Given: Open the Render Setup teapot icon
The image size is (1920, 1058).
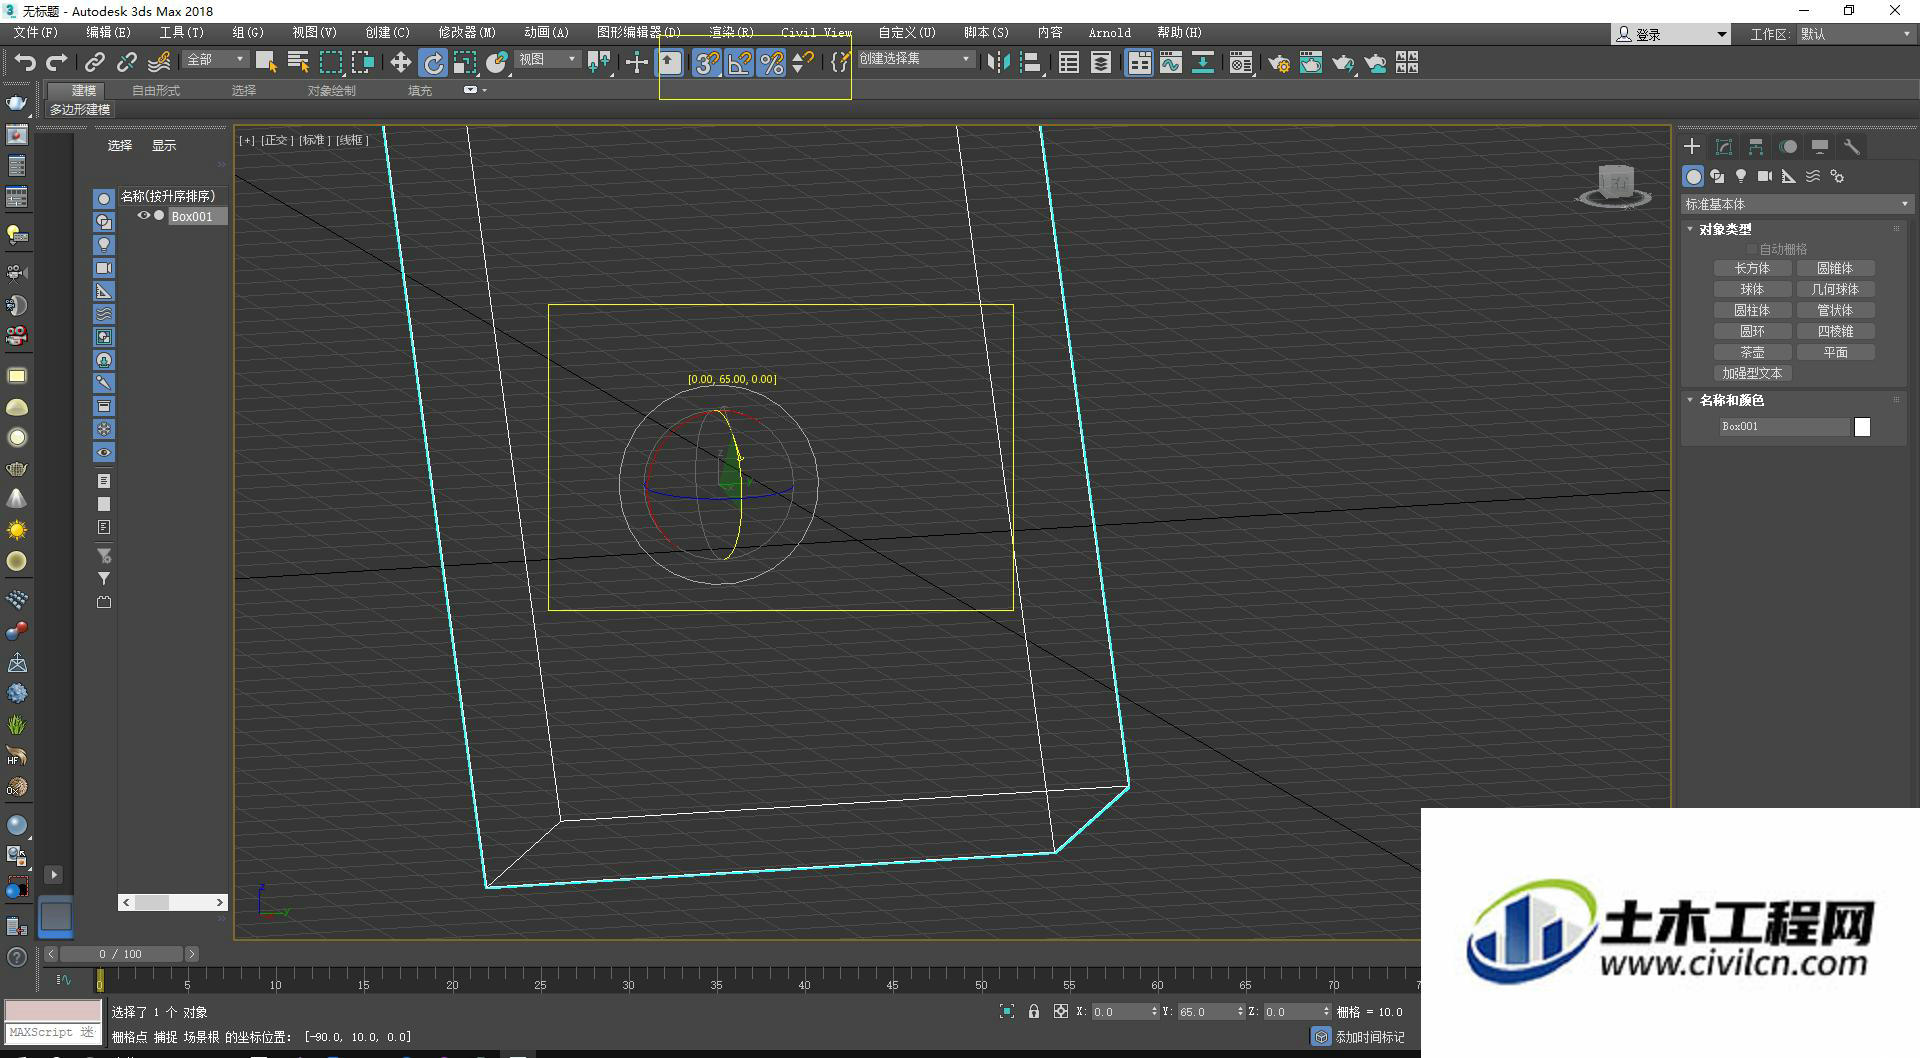Looking at the screenshot, I should click(x=1279, y=63).
